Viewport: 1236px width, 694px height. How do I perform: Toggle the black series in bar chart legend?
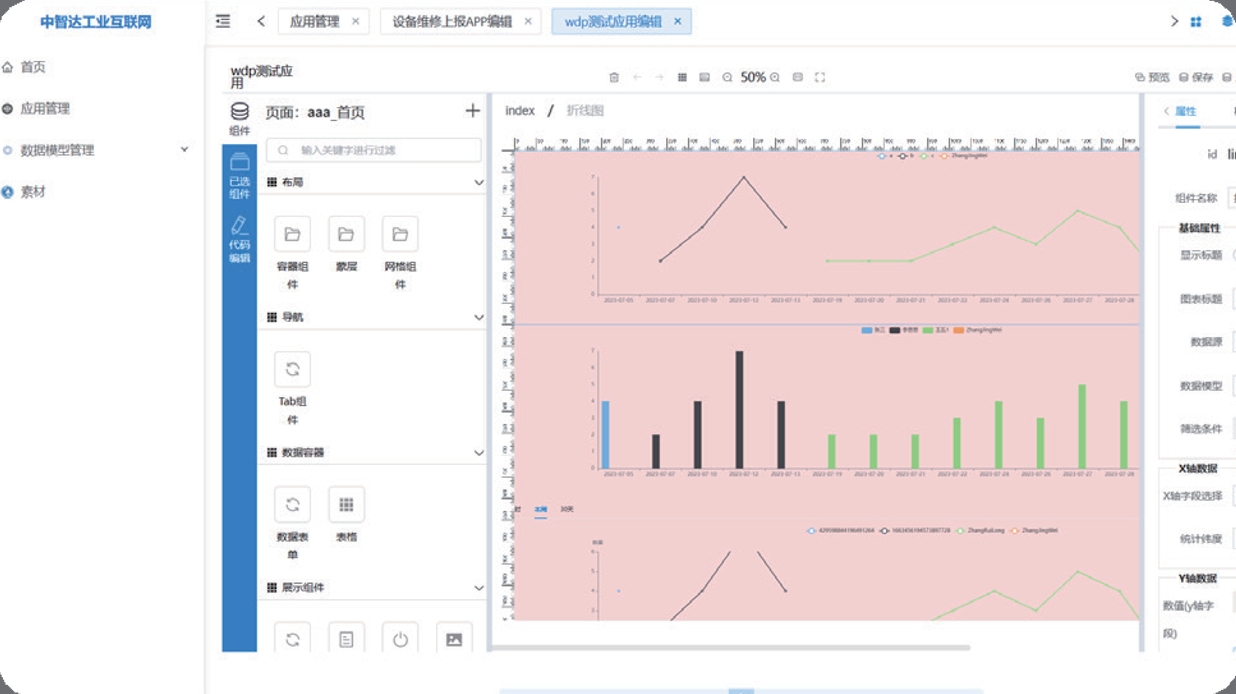[x=895, y=329]
